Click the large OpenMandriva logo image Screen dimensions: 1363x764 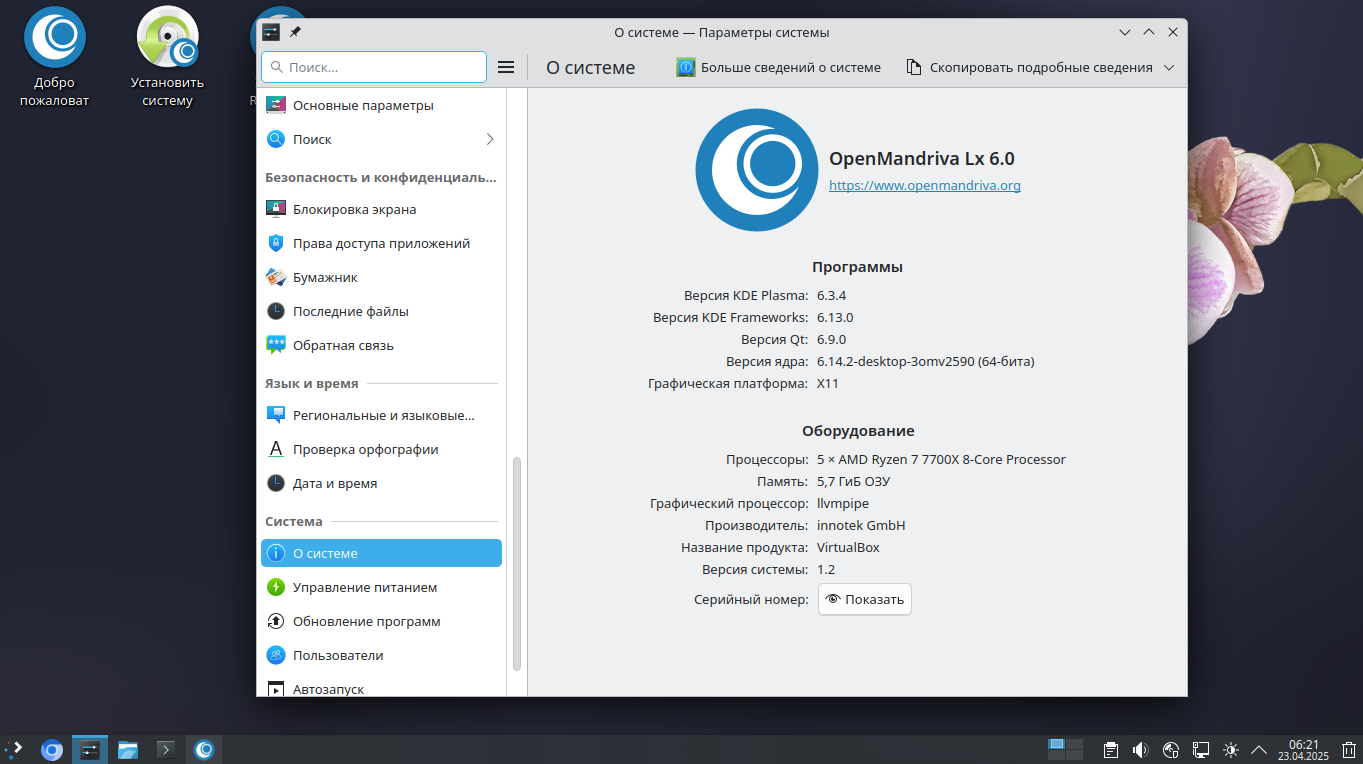tap(757, 169)
